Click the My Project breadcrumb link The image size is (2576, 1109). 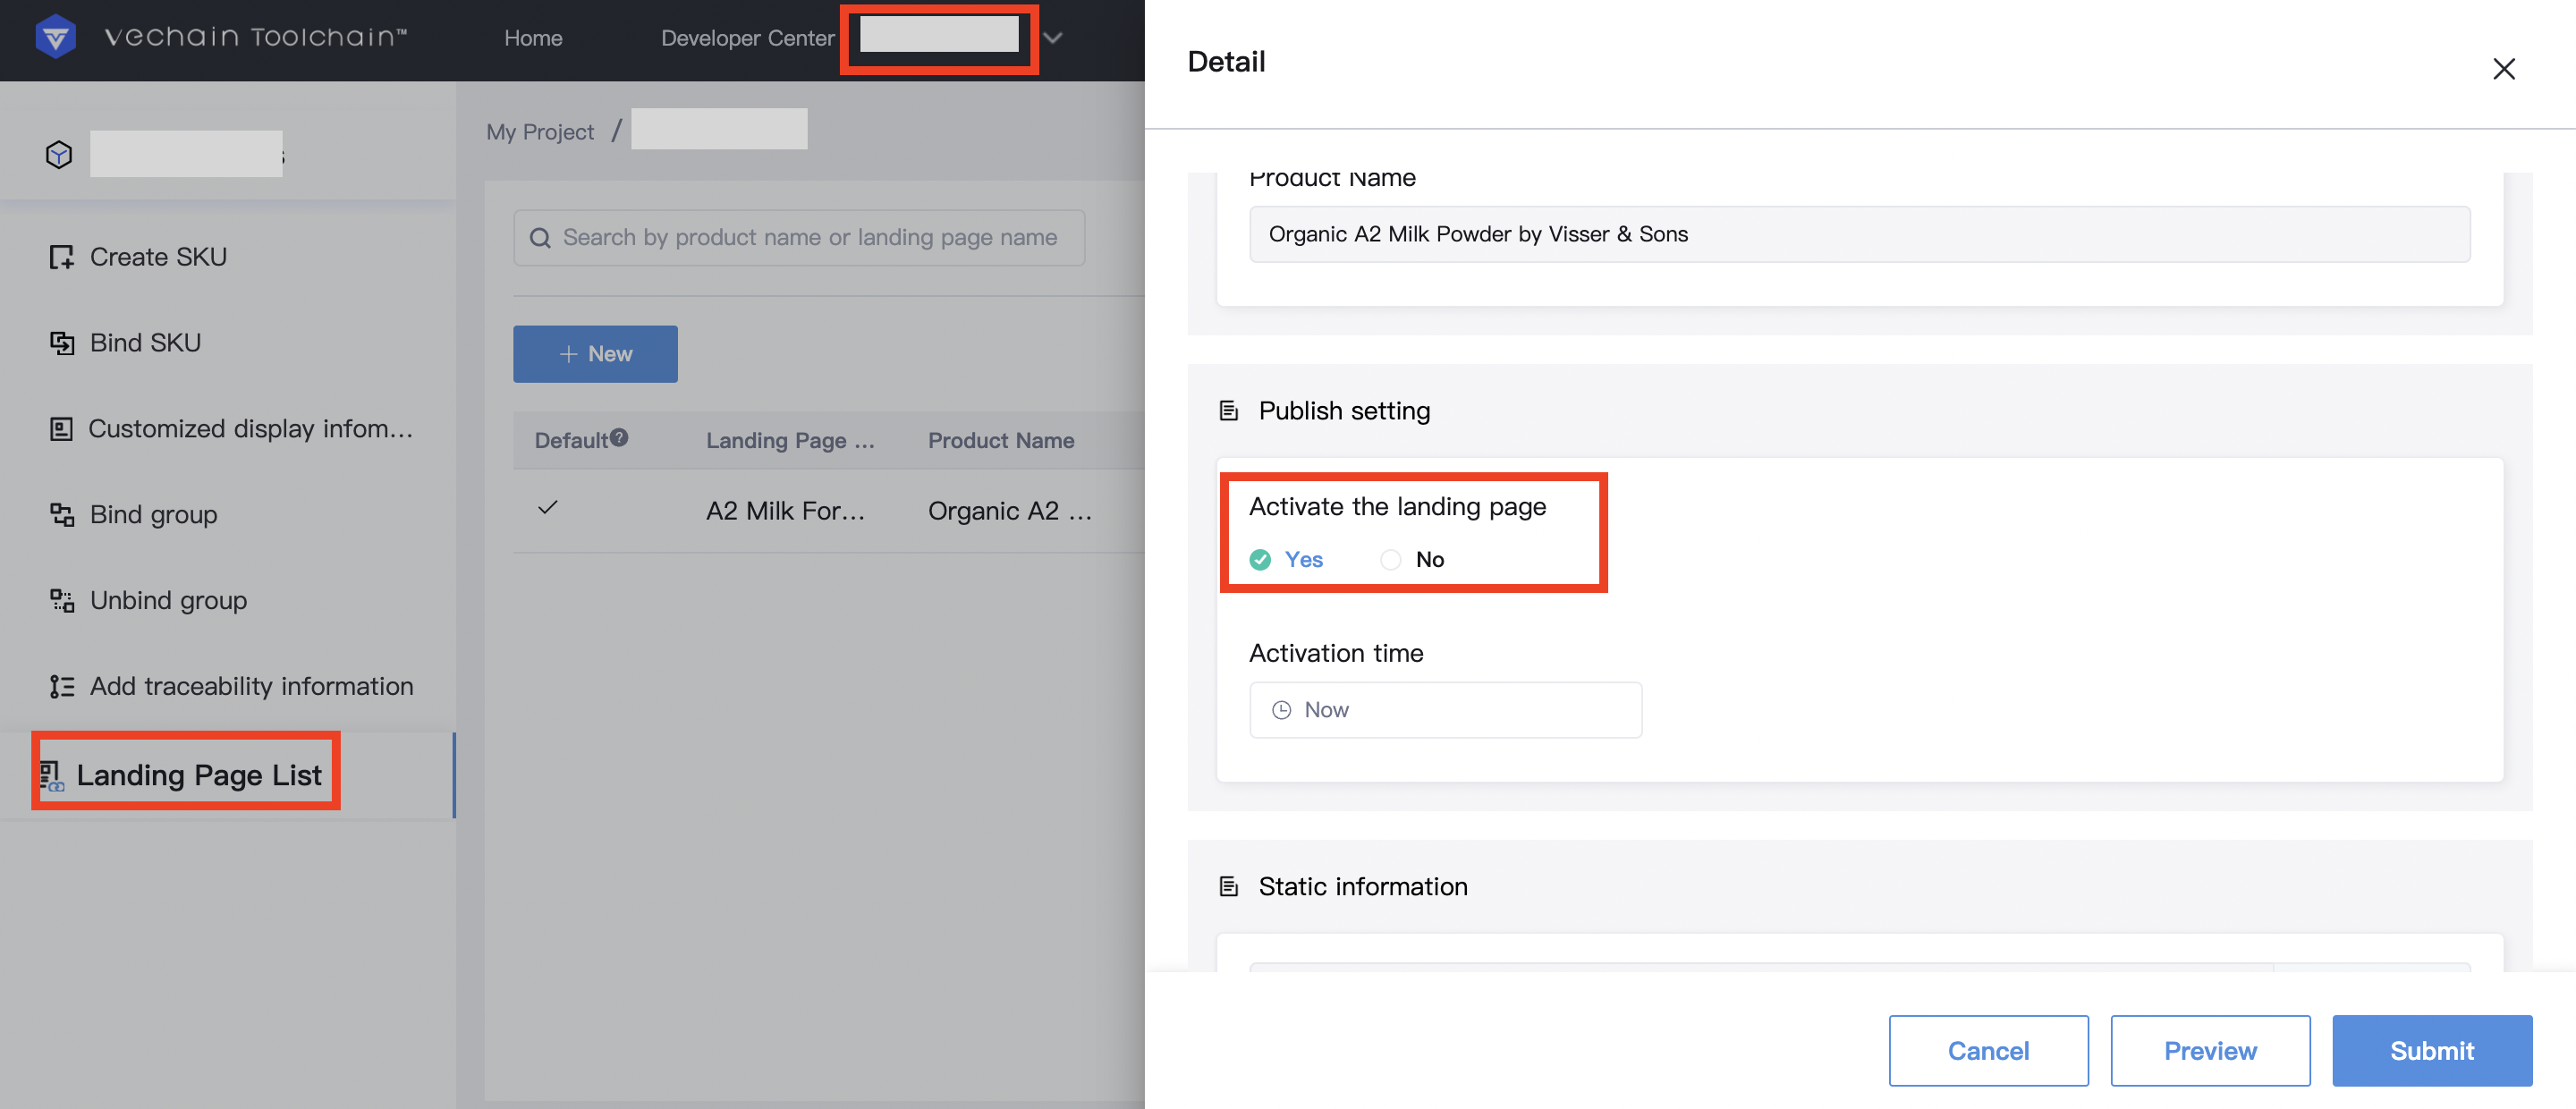click(x=540, y=132)
